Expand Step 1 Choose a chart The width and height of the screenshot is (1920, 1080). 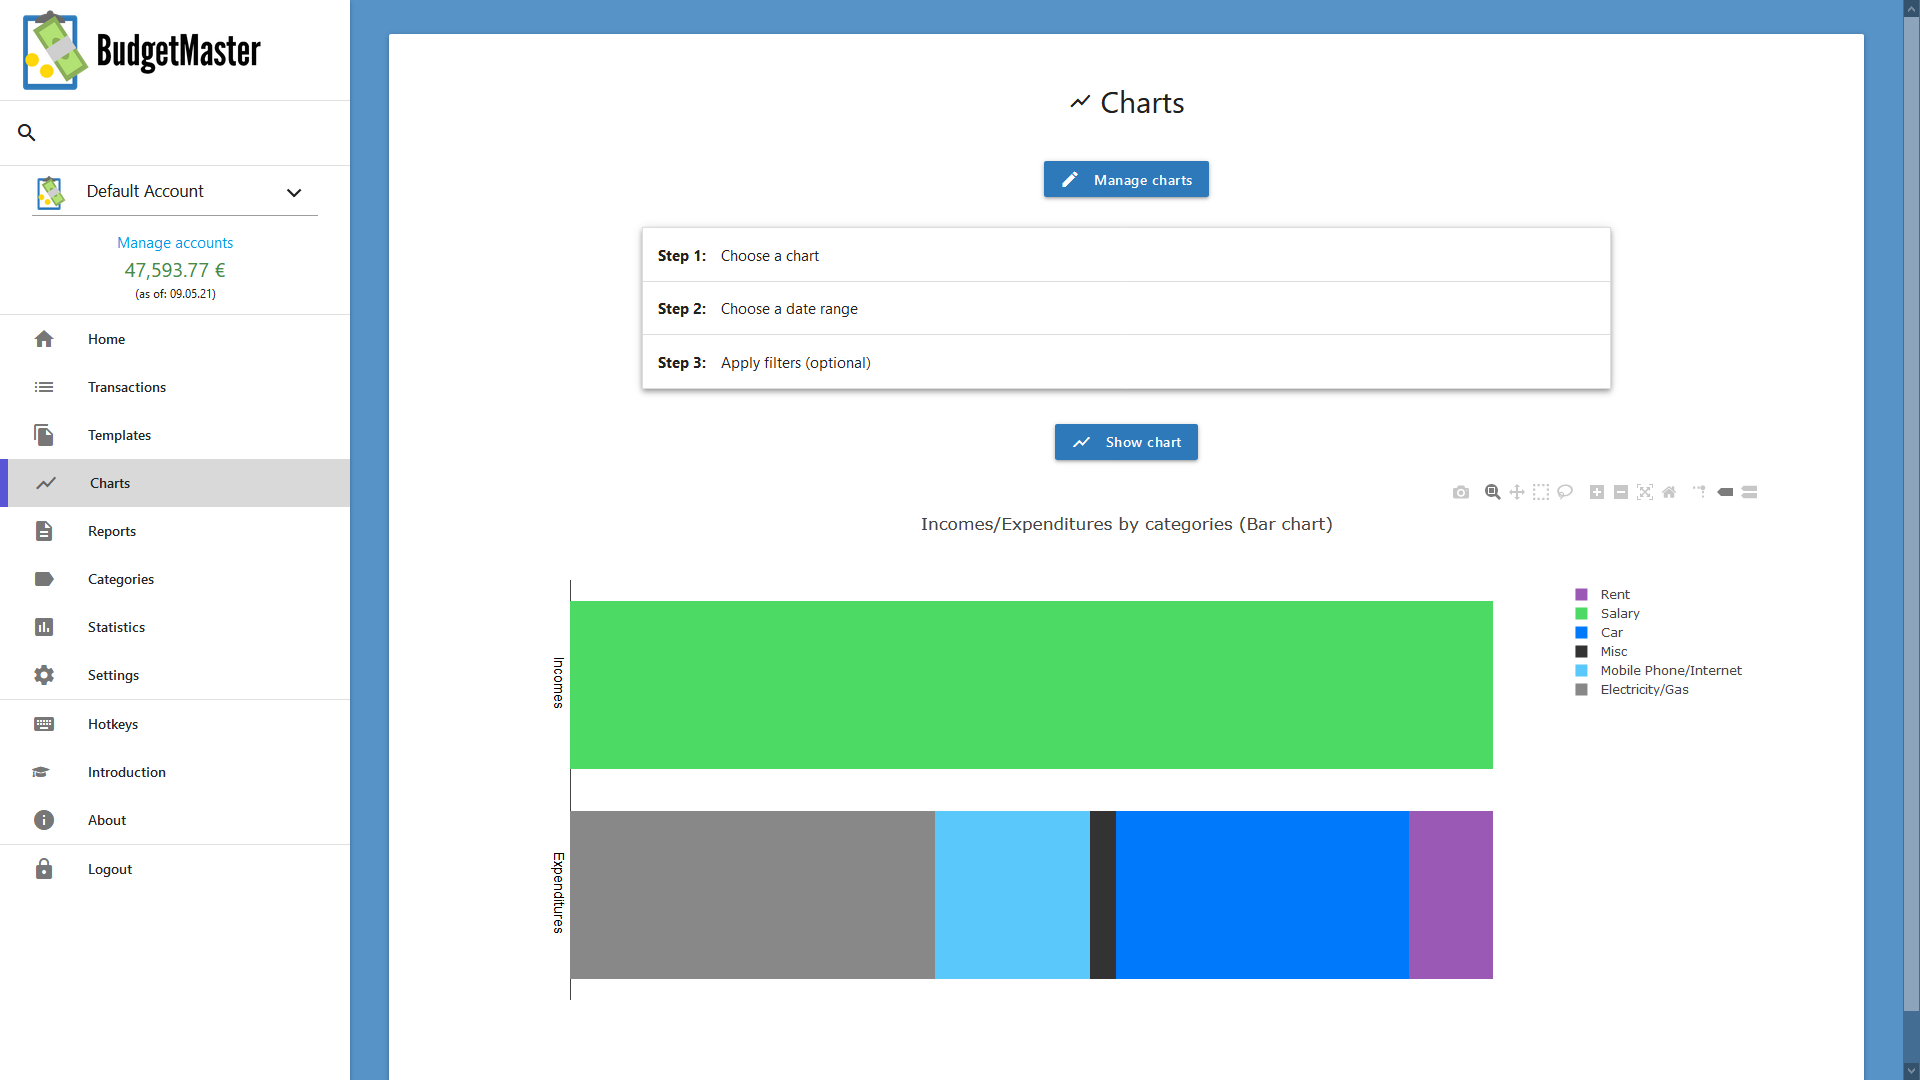coord(1126,255)
